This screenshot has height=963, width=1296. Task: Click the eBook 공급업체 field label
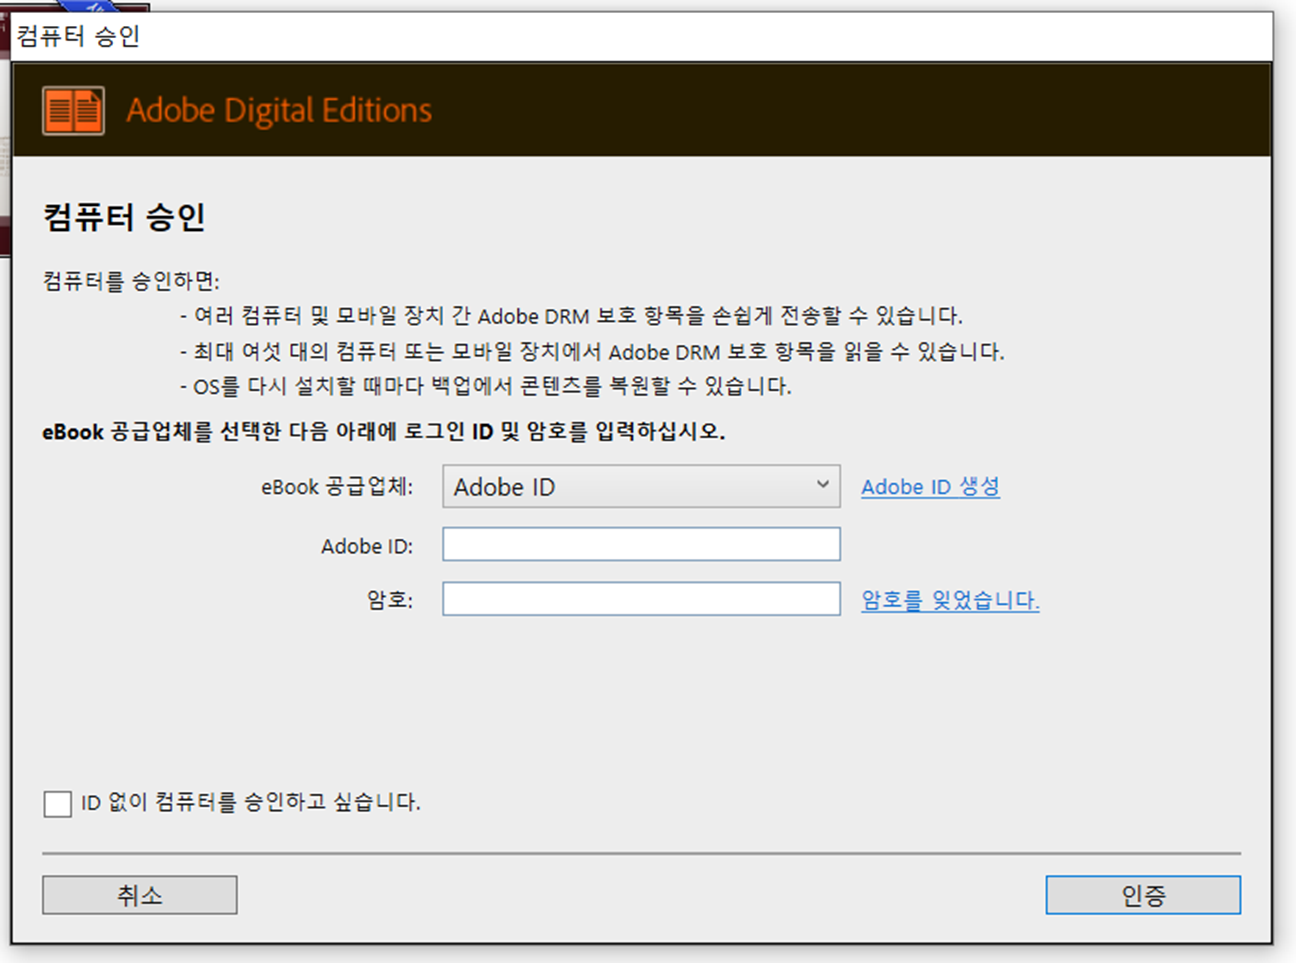[x=337, y=487]
